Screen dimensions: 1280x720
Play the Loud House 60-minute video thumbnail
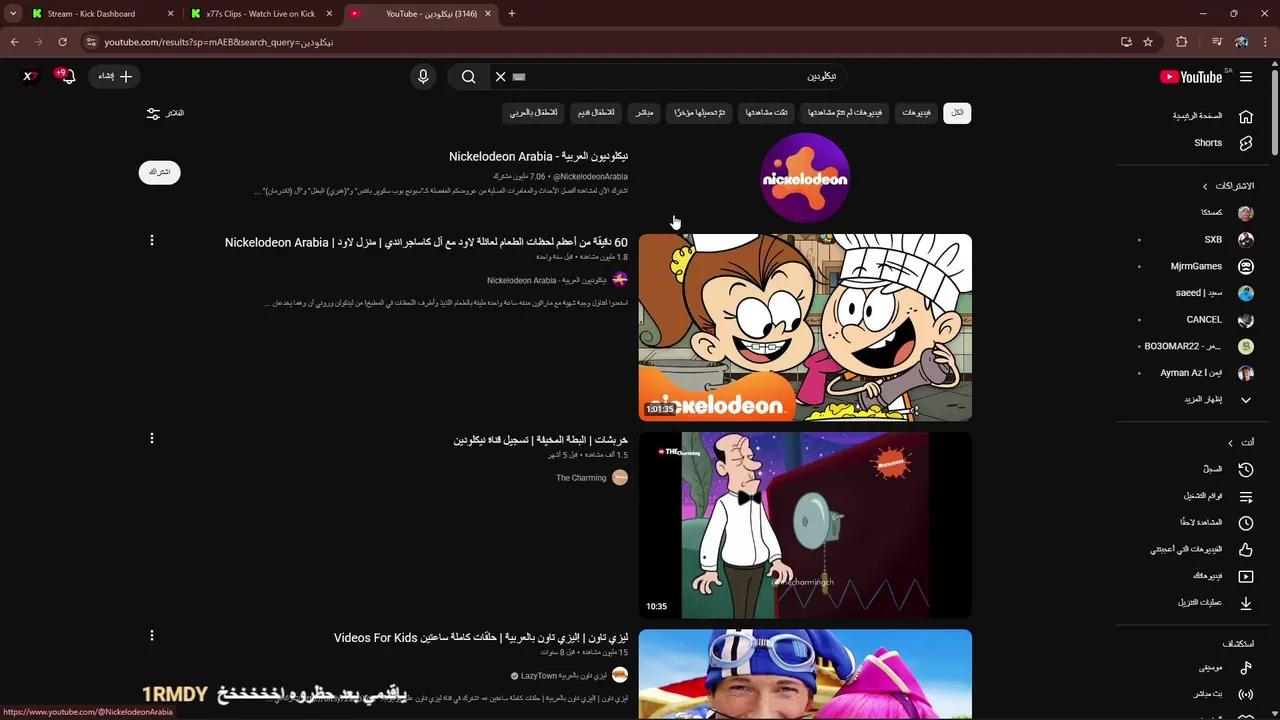coord(805,327)
